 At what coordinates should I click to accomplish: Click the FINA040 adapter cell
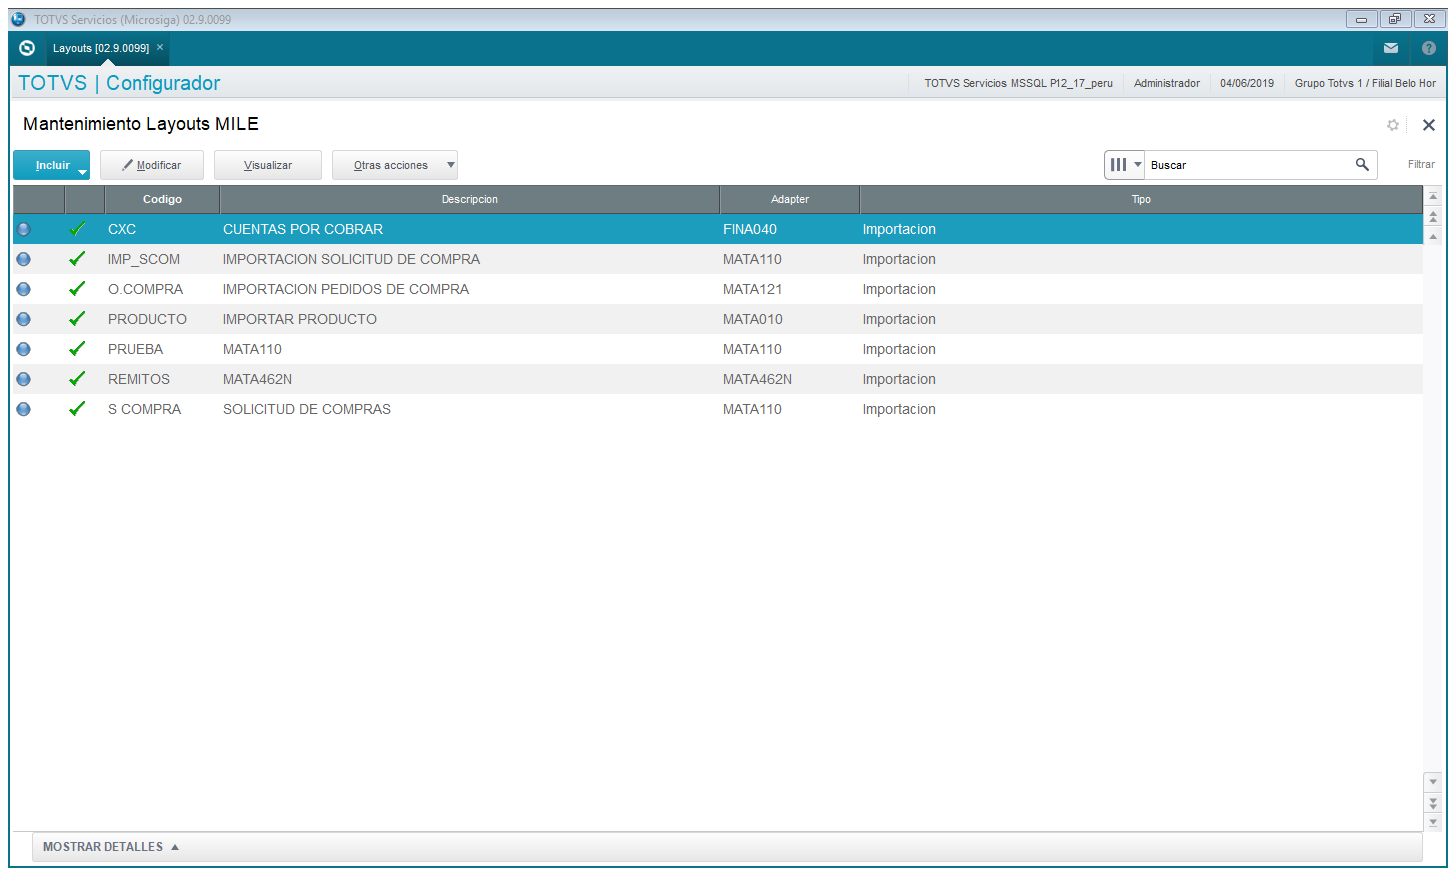(750, 229)
